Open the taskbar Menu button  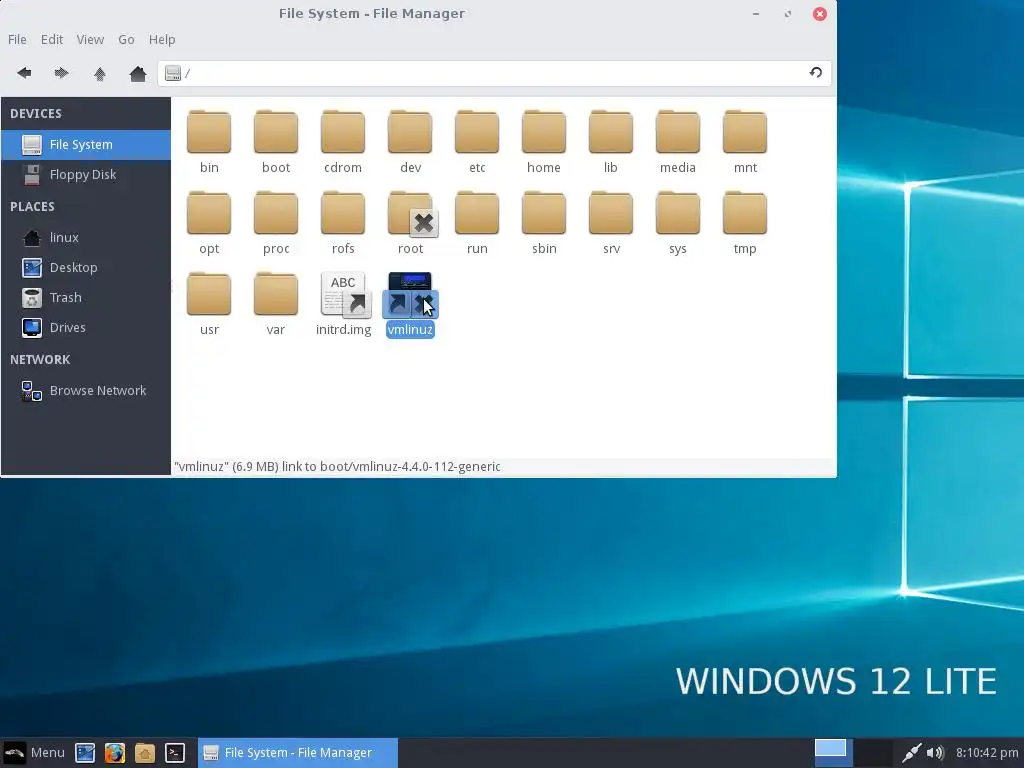coord(34,752)
